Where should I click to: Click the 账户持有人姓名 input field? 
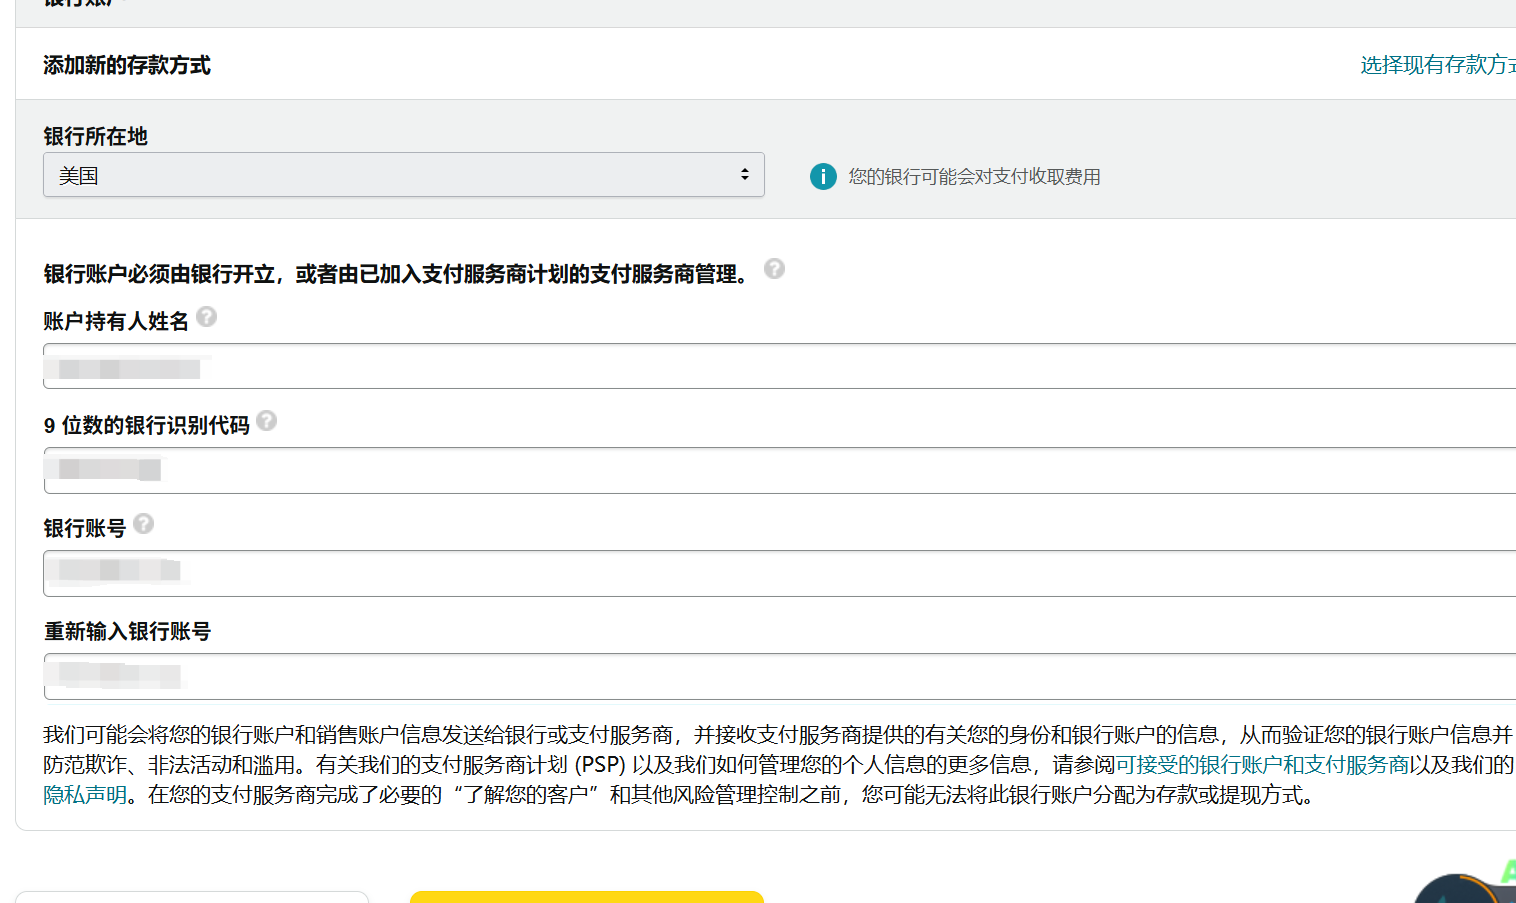coord(400,366)
